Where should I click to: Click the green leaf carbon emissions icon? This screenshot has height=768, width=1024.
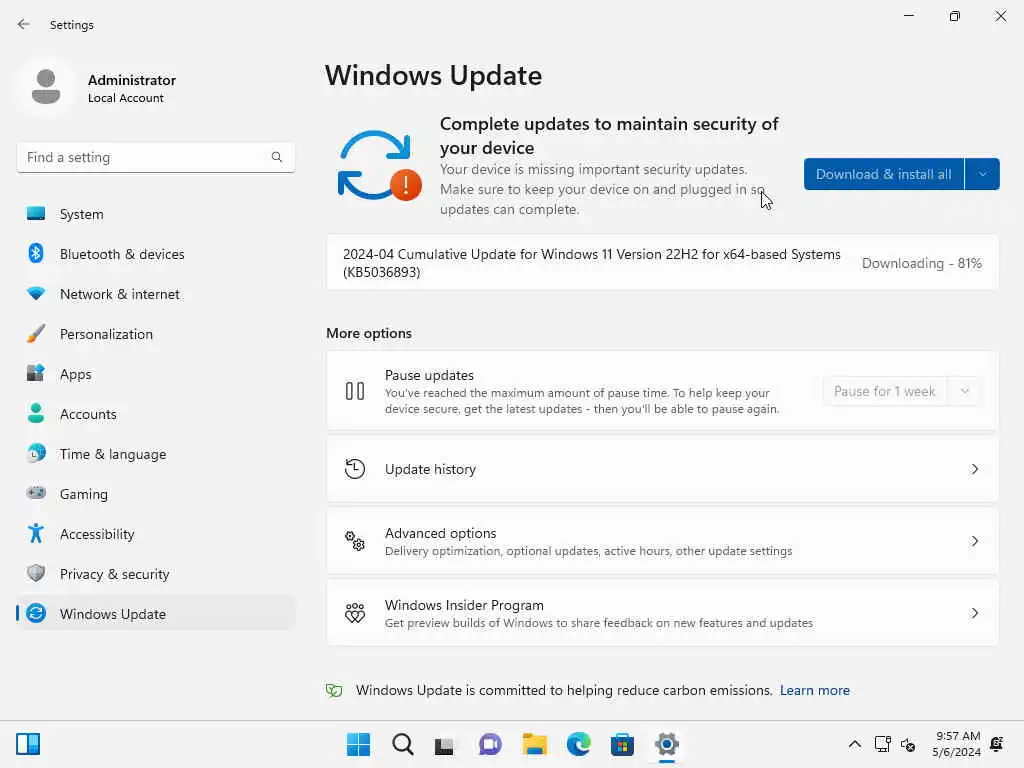click(x=334, y=690)
